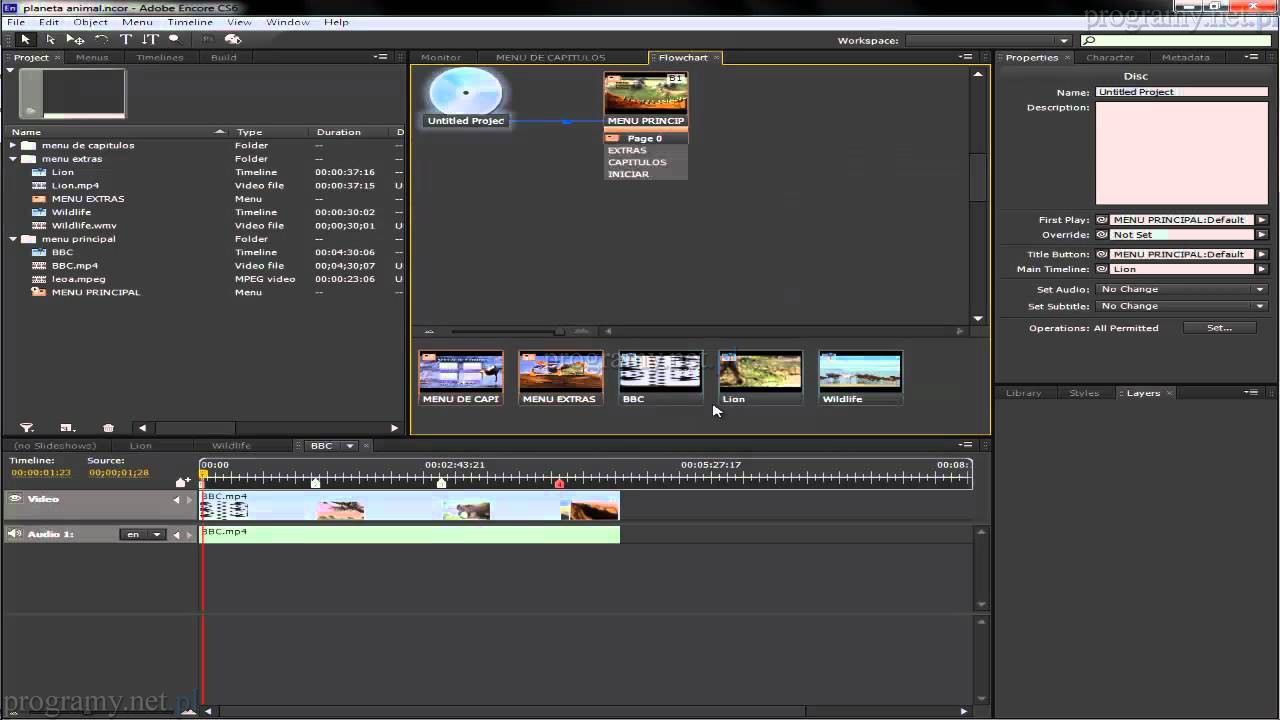The width and height of the screenshot is (1280, 720).
Task: Open the project filter funnel icon
Action: [x=27, y=428]
